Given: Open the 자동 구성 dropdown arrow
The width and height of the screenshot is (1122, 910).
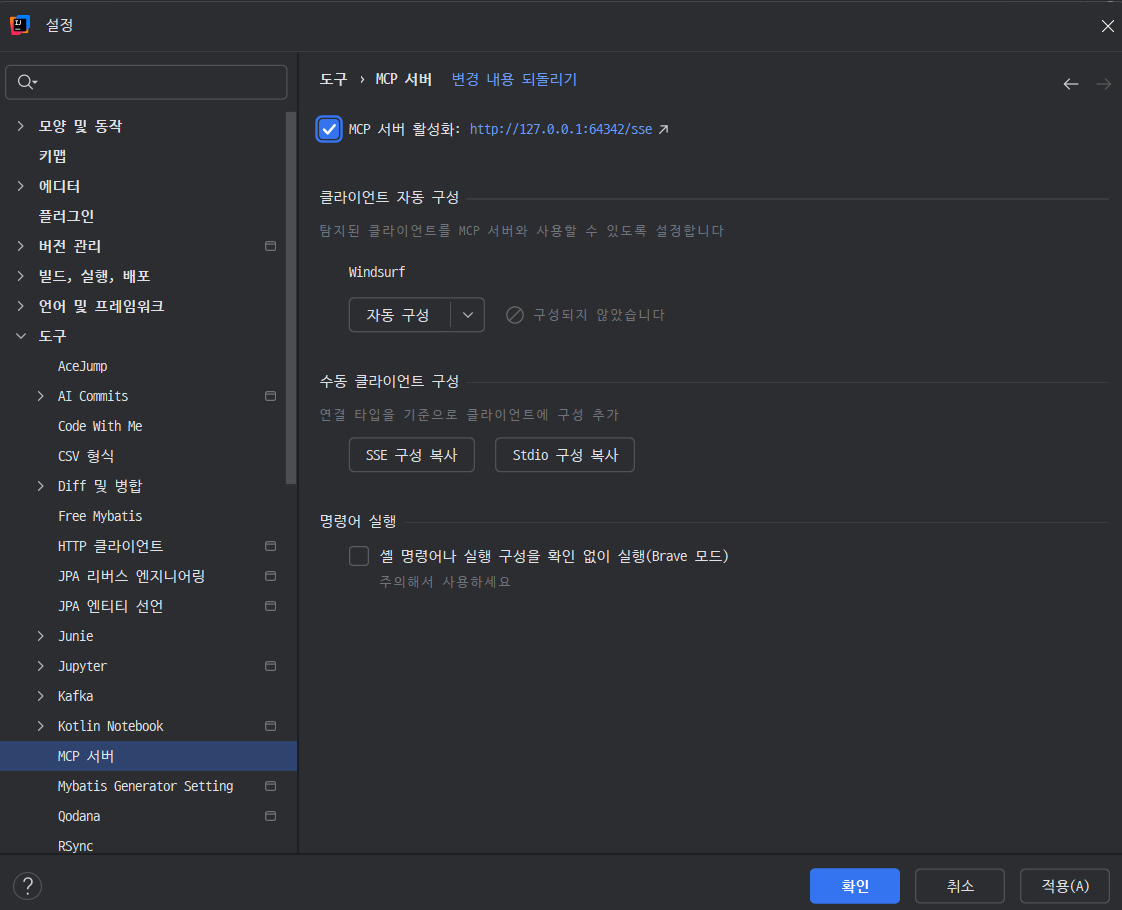Looking at the screenshot, I should pos(468,315).
